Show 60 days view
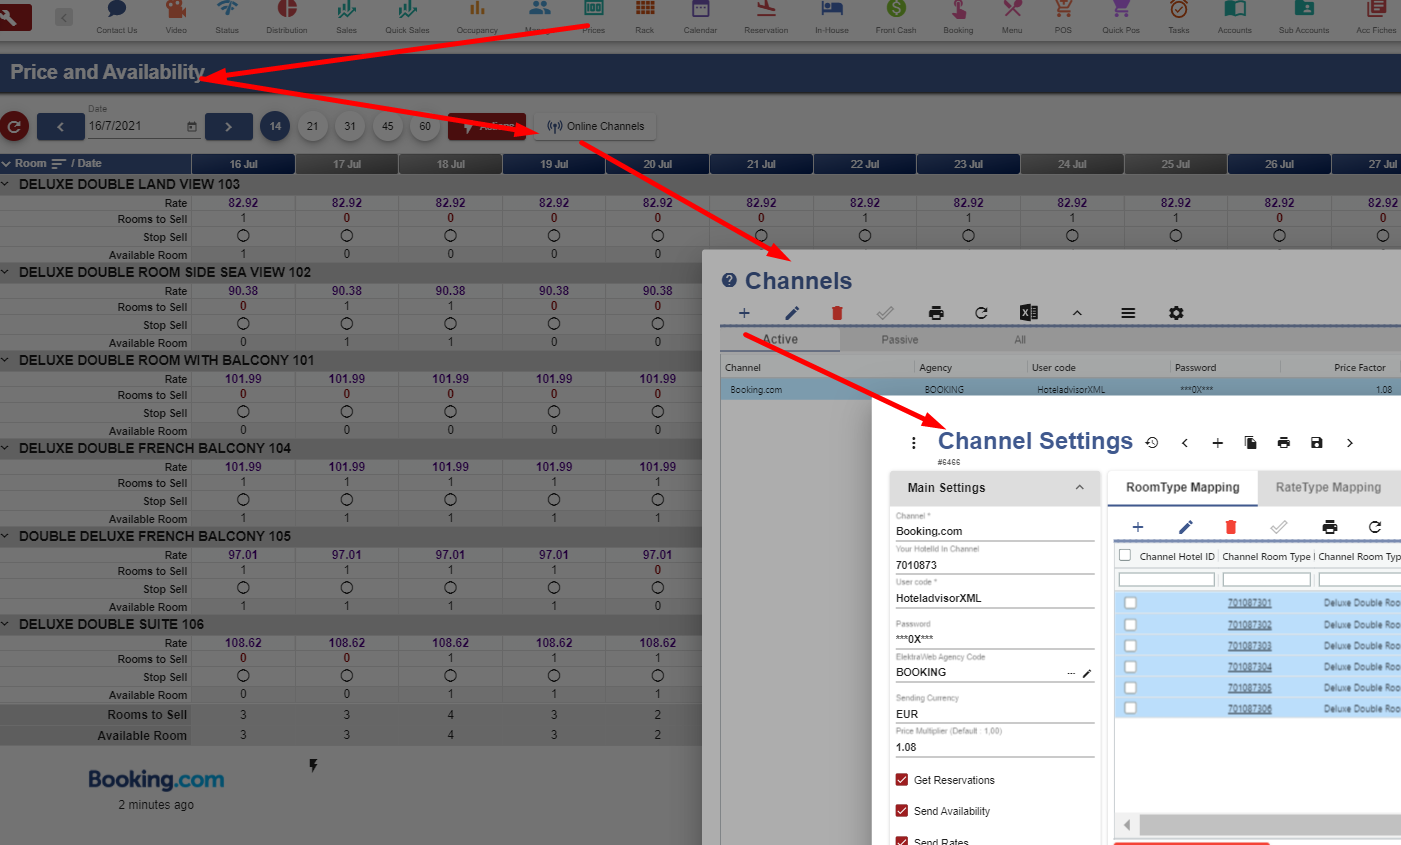1401x845 pixels. 425,127
